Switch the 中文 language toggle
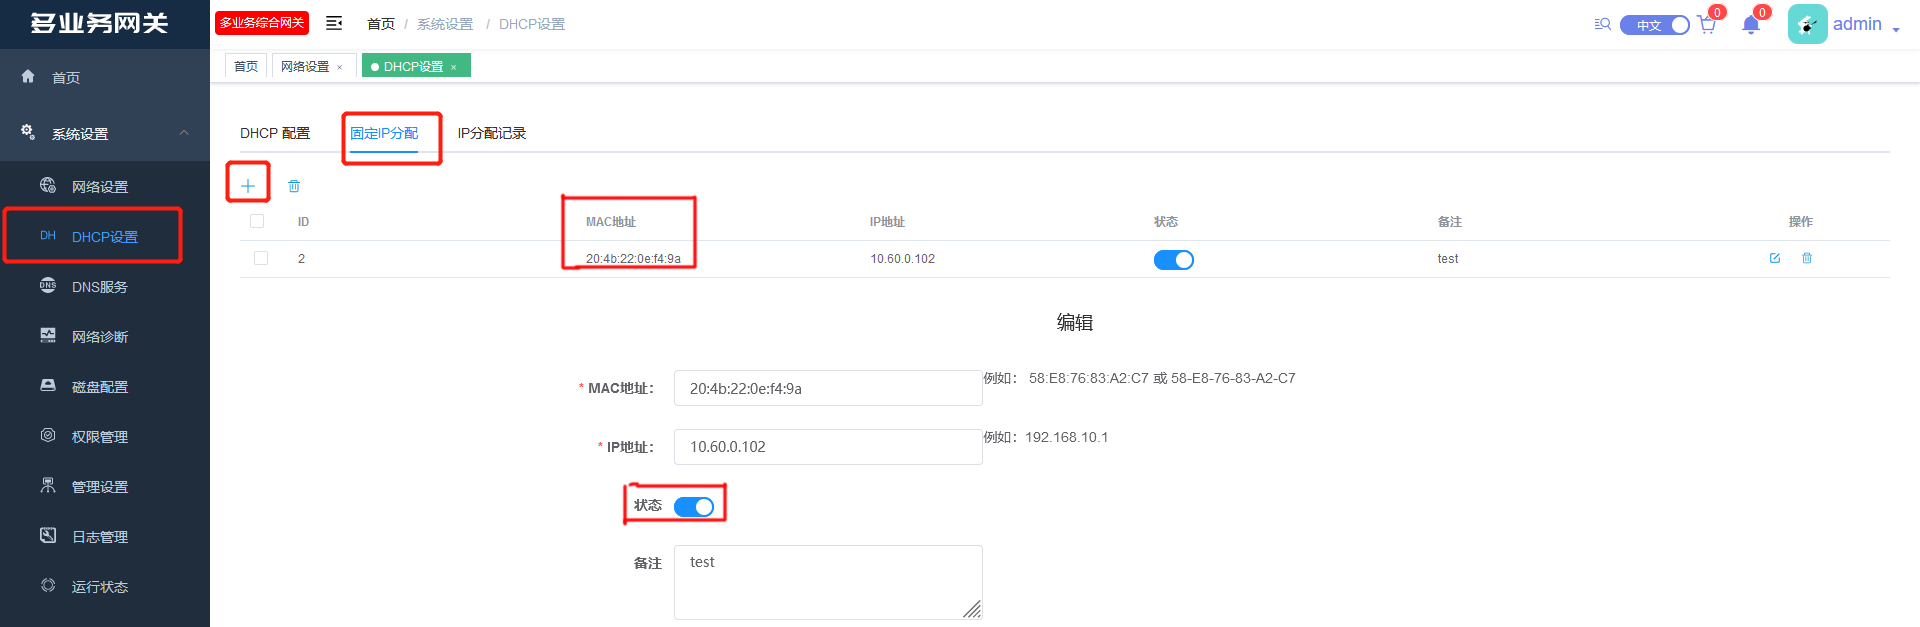 coord(1655,25)
